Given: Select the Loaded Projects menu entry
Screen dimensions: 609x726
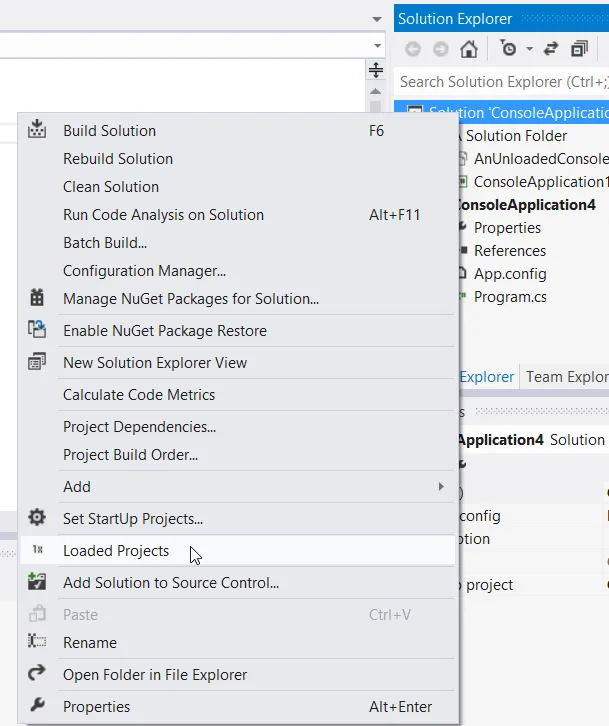Looking at the screenshot, I should 238,551.
